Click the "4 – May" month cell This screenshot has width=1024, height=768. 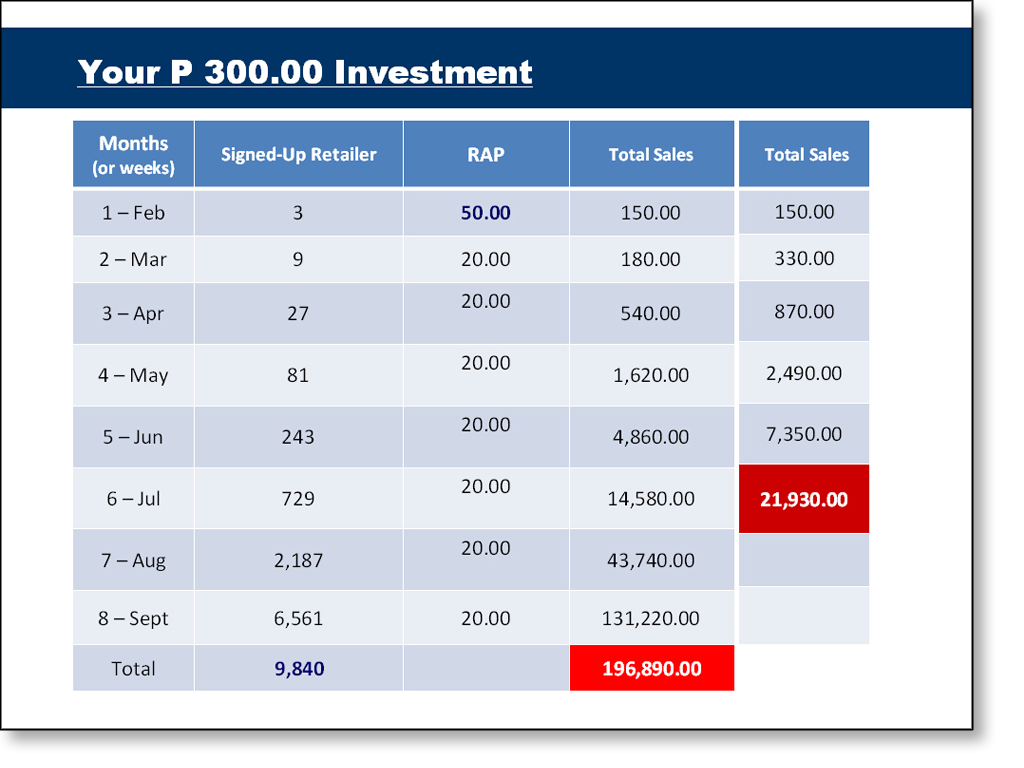tap(133, 376)
